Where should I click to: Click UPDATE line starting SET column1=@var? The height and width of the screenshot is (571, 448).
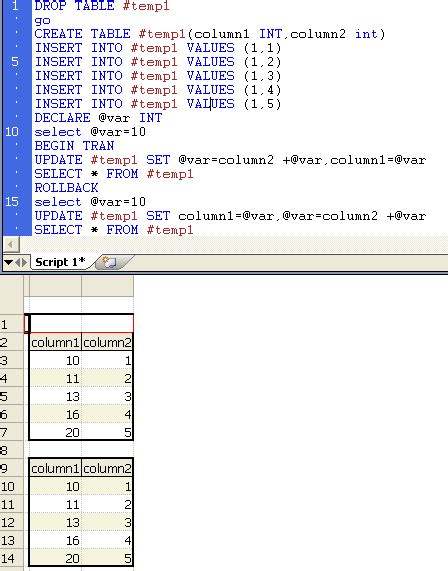[x=230, y=216]
